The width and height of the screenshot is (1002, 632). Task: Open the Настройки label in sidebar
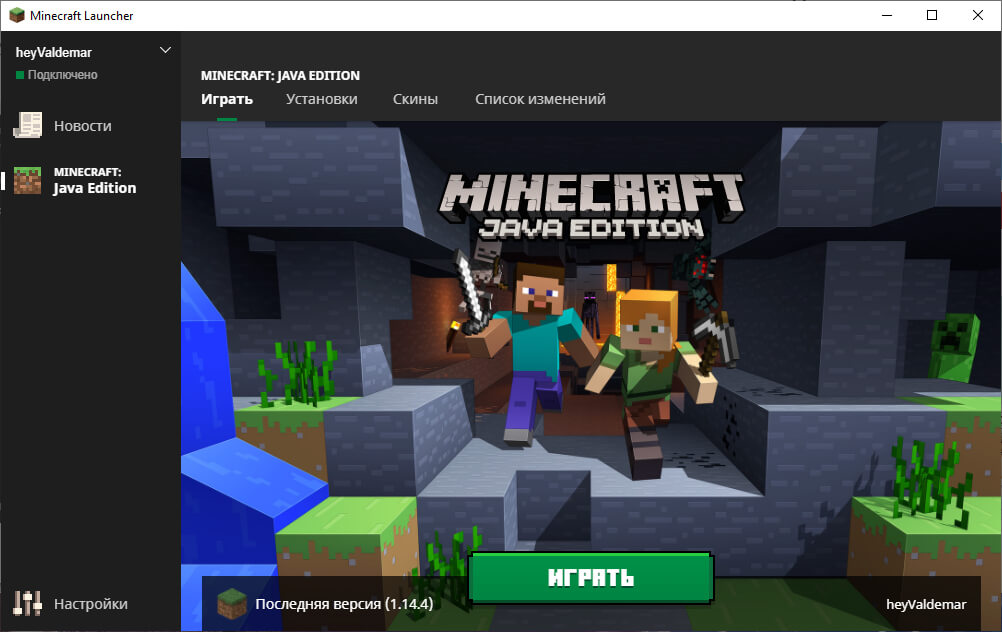point(91,604)
